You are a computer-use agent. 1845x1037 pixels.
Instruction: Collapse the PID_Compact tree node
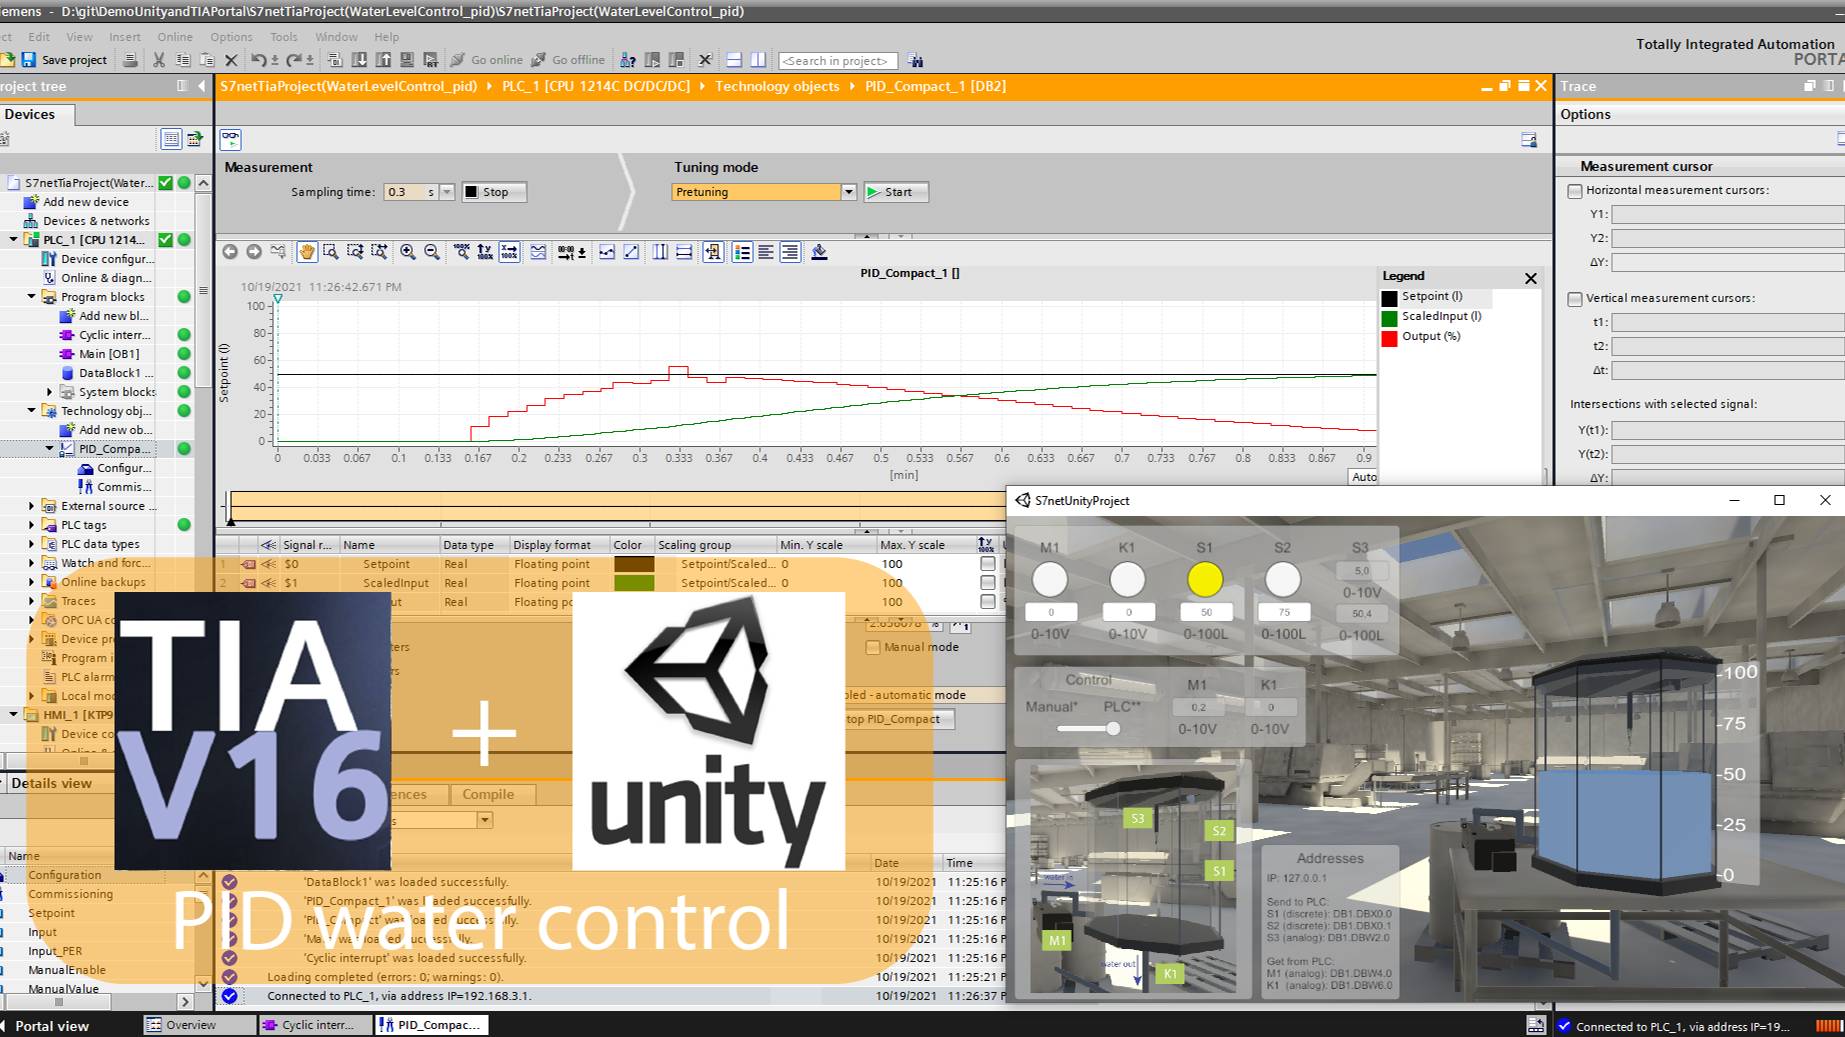coord(49,449)
